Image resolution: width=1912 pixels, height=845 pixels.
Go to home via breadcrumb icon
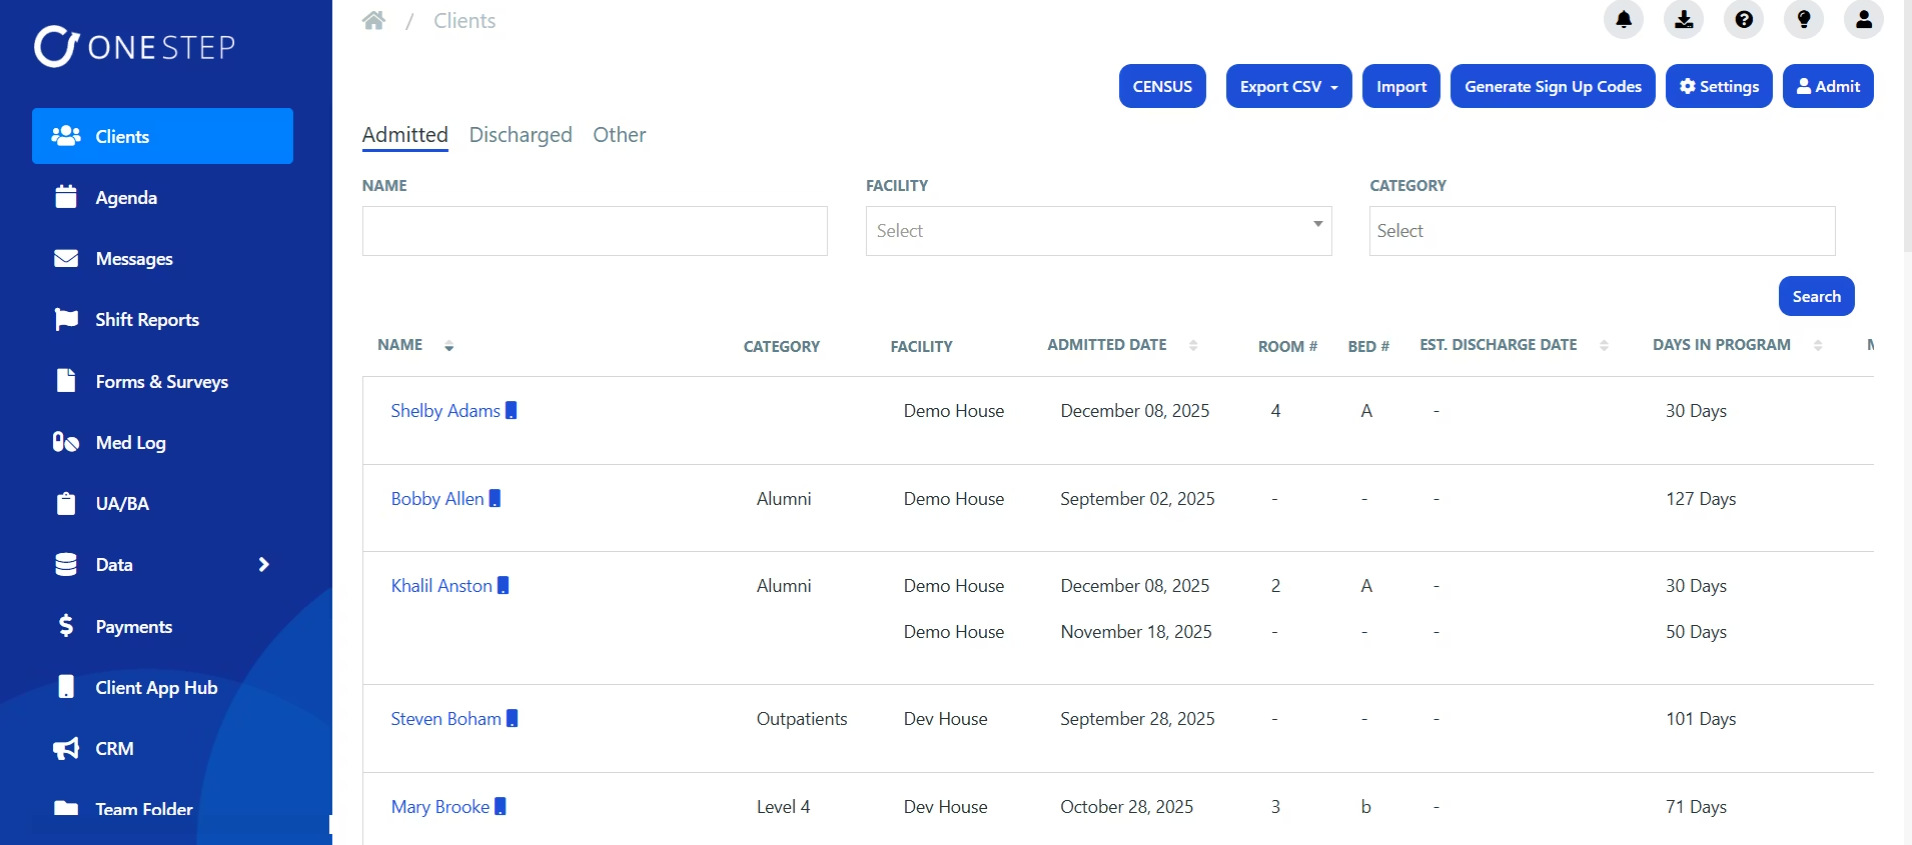click(x=374, y=21)
